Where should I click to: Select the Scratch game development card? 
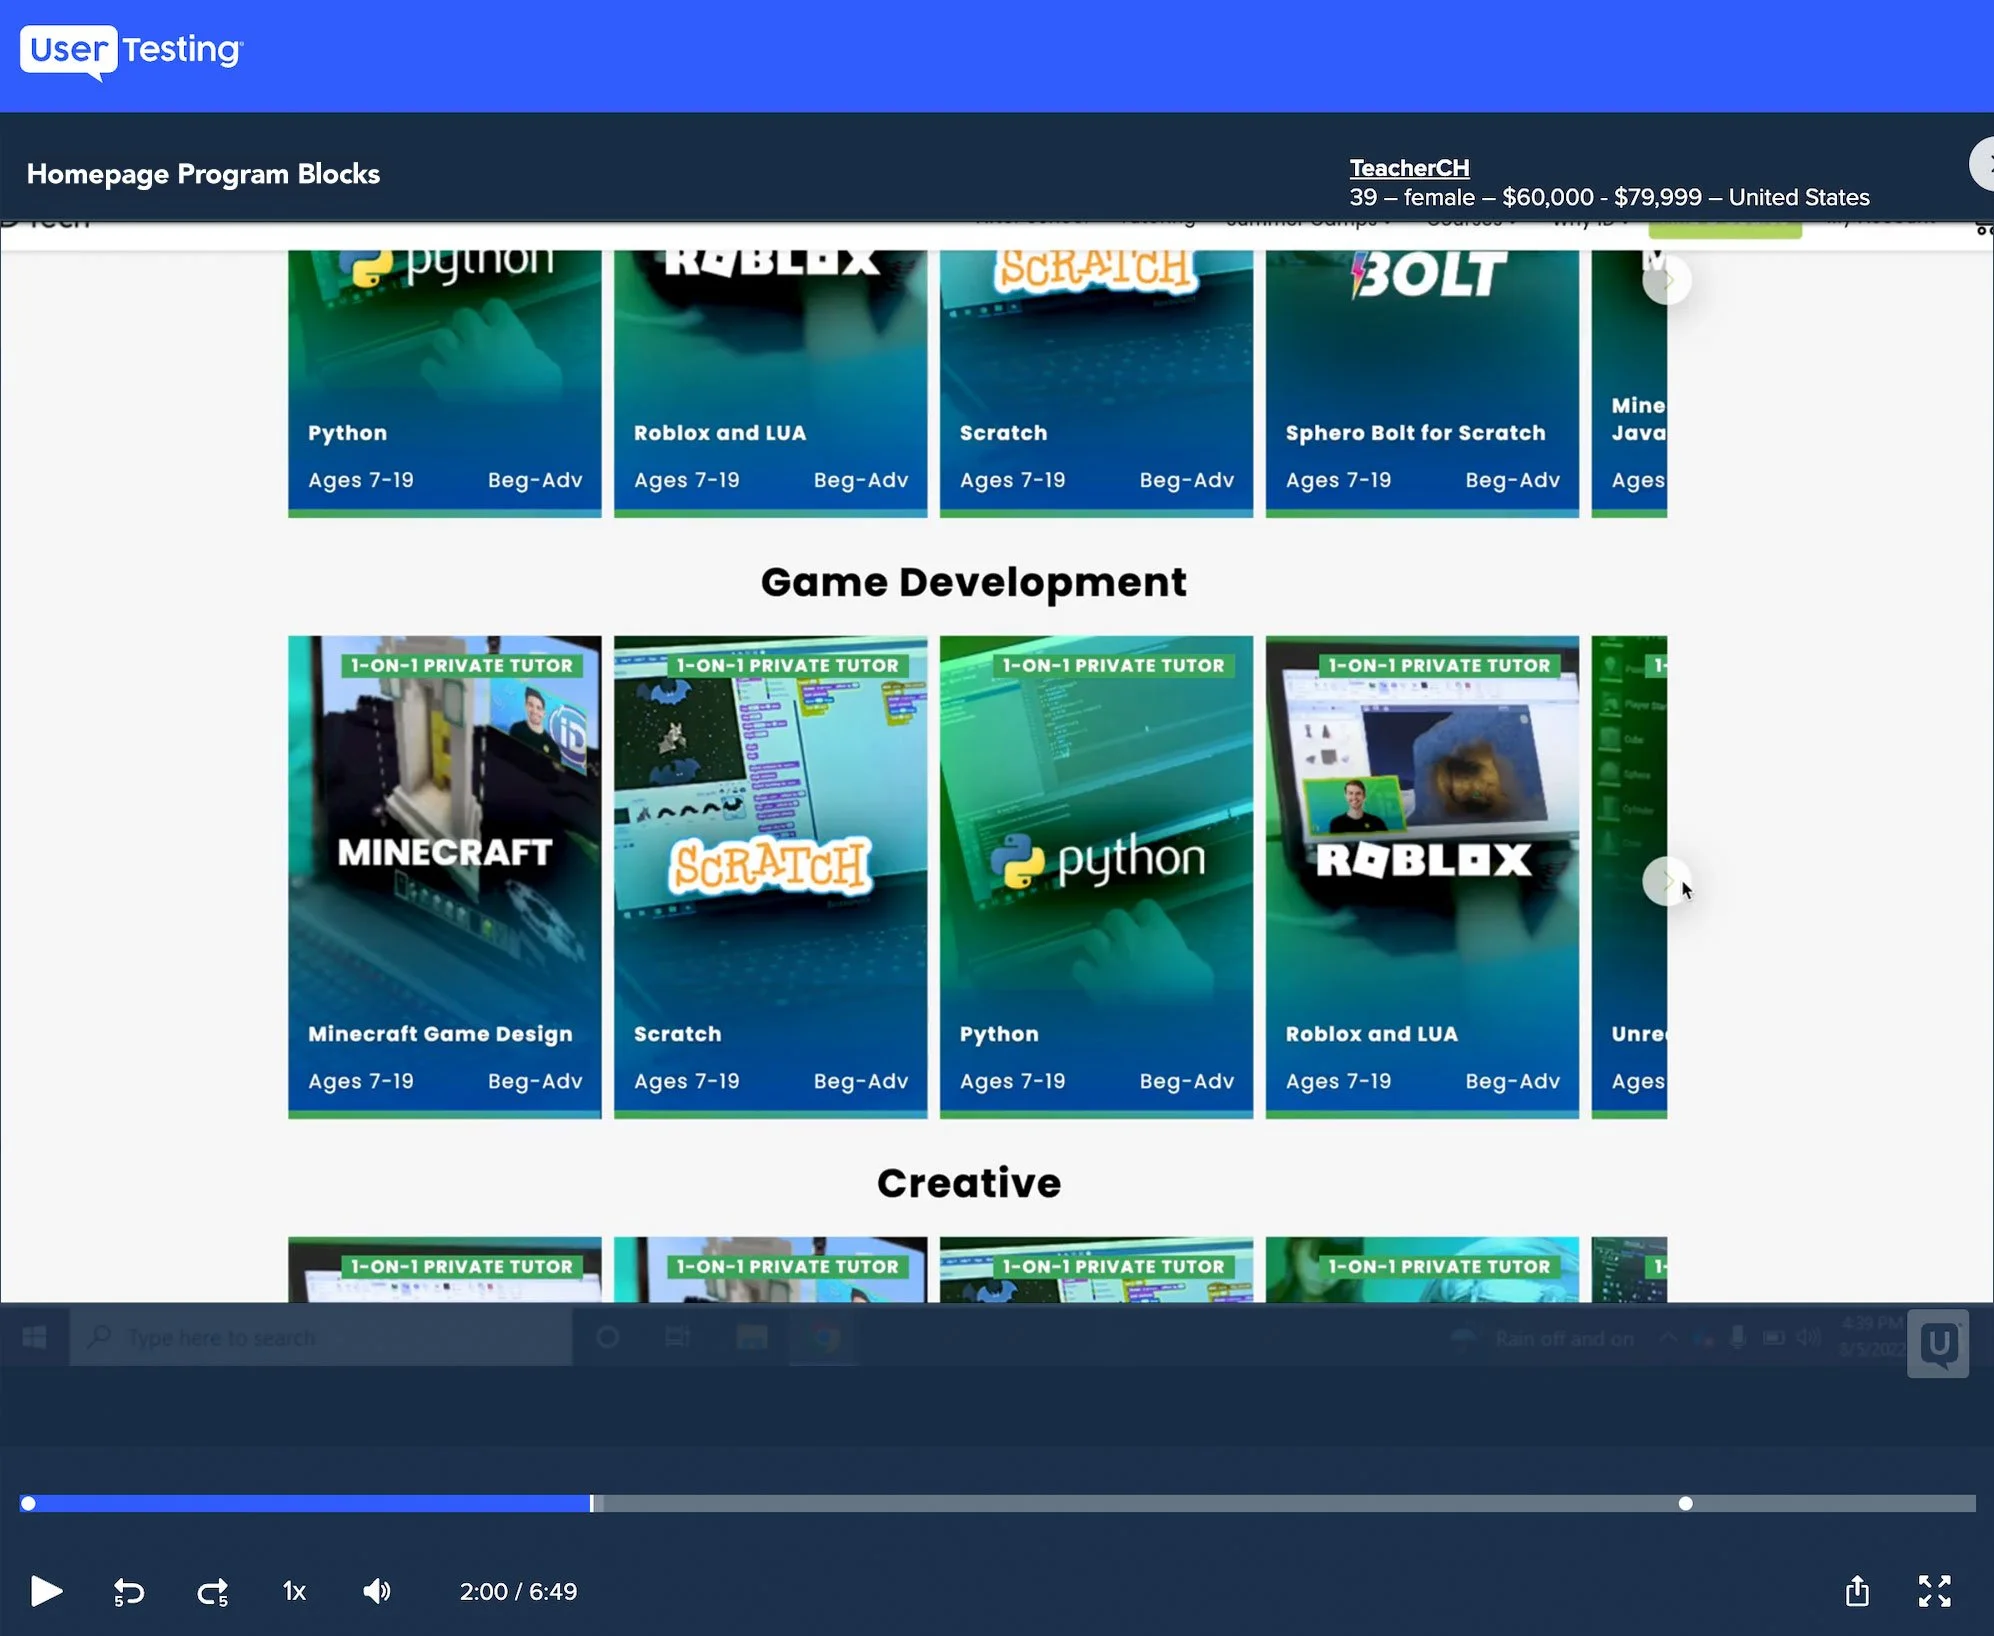(770, 876)
